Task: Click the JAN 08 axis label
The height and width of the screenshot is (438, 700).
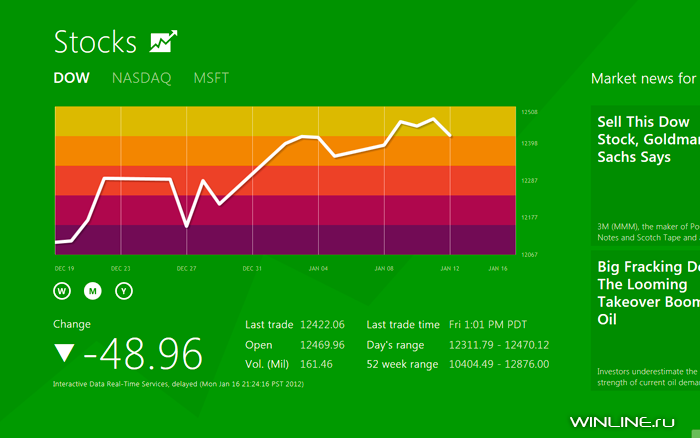Action: (384, 268)
